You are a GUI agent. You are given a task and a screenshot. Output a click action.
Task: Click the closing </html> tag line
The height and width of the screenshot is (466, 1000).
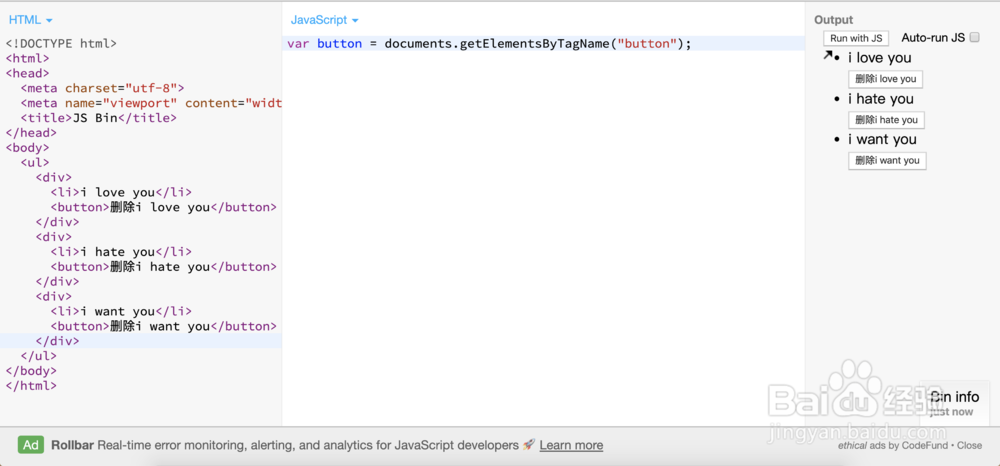pos(31,386)
